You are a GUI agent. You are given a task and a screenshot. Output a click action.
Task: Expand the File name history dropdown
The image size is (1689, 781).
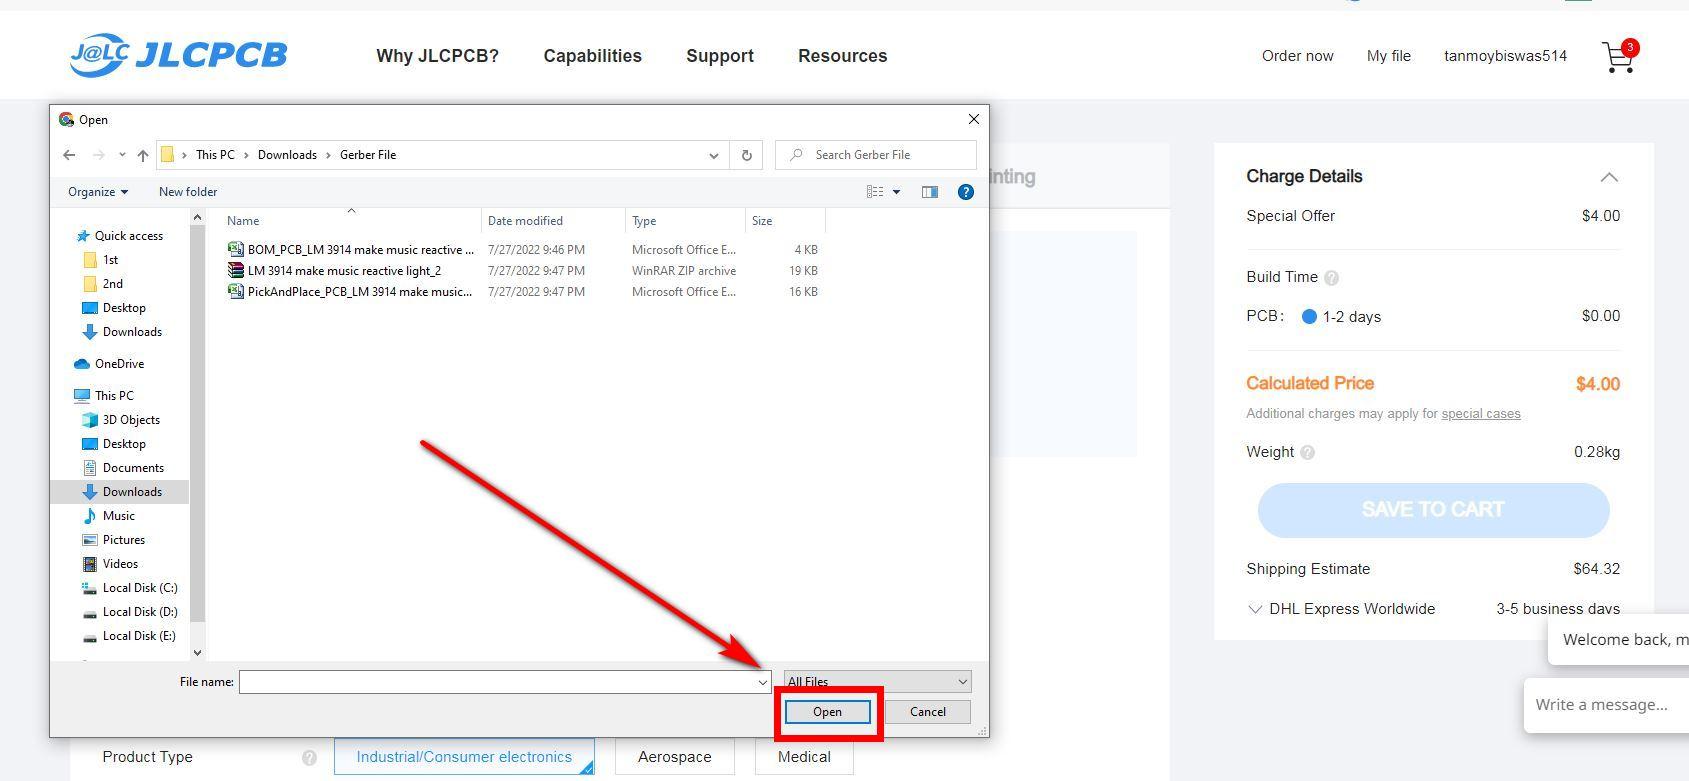pyautogui.click(x=762, y=682)
